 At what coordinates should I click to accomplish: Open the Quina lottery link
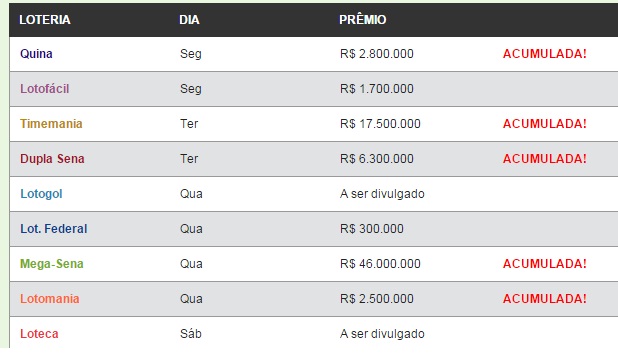pyautogui.click(x=36, y=54)
